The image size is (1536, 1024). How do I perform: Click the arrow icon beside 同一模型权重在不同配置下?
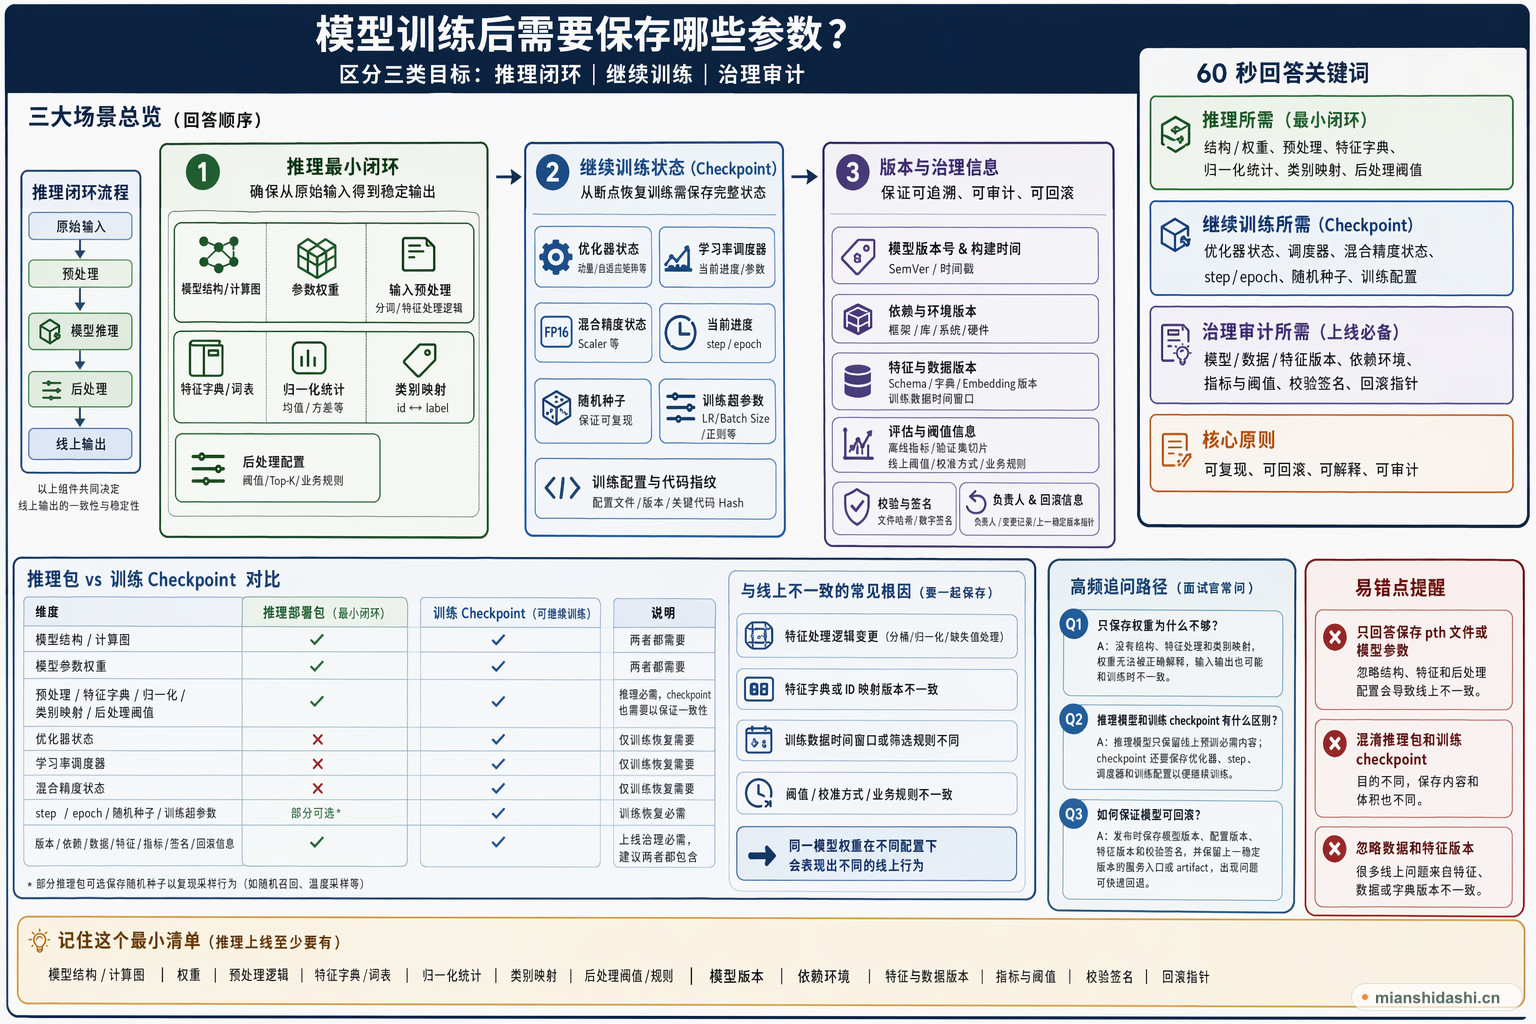coord(762,855)
